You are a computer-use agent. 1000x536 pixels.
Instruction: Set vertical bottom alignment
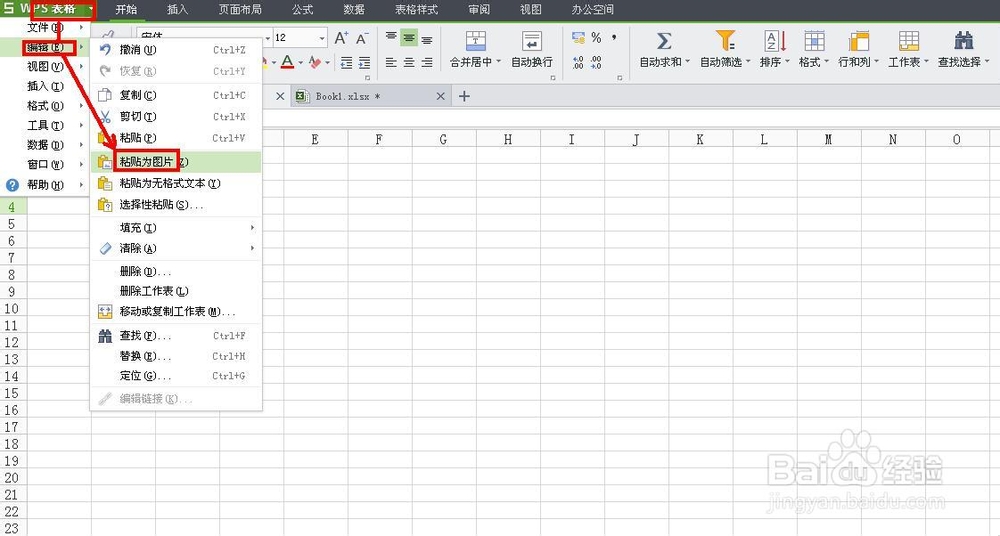[427, 39]
